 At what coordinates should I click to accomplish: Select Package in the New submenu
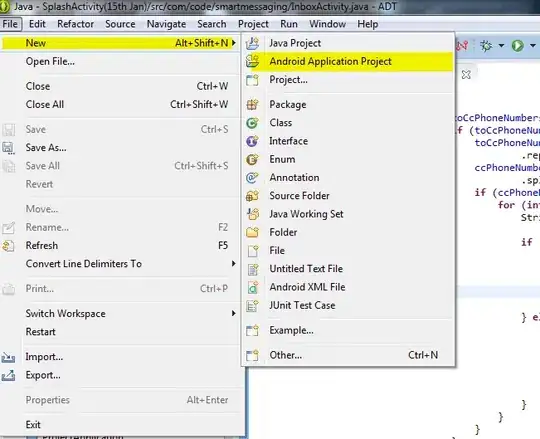349,105
